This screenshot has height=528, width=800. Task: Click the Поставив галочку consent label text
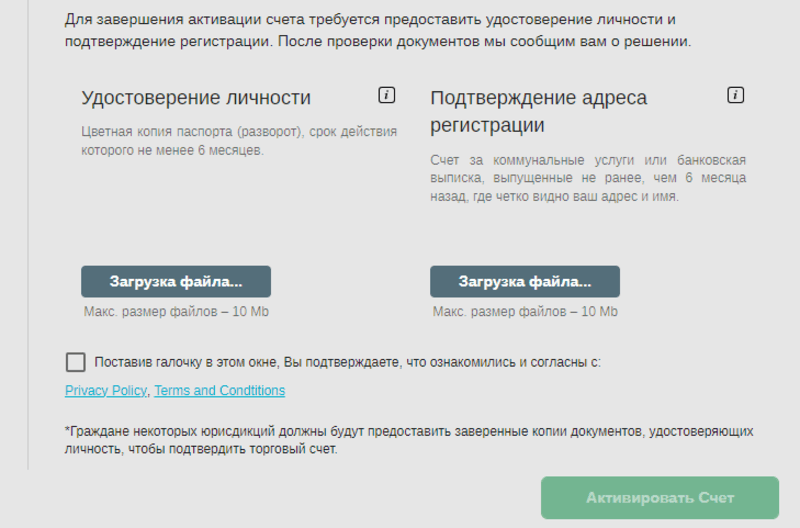347,362
